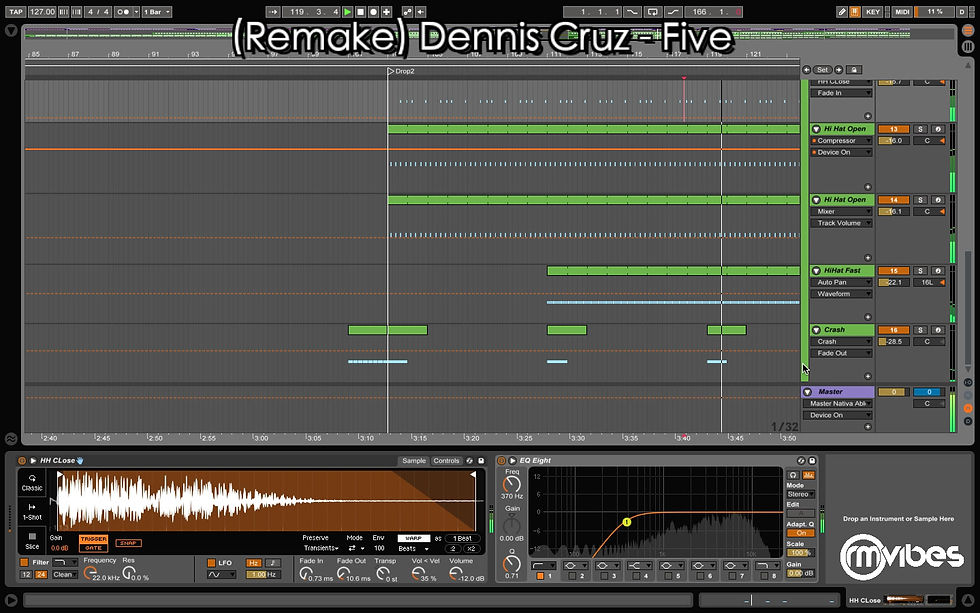
Task: Click the Follow playback icon near the transport
Action: [272, 10]
